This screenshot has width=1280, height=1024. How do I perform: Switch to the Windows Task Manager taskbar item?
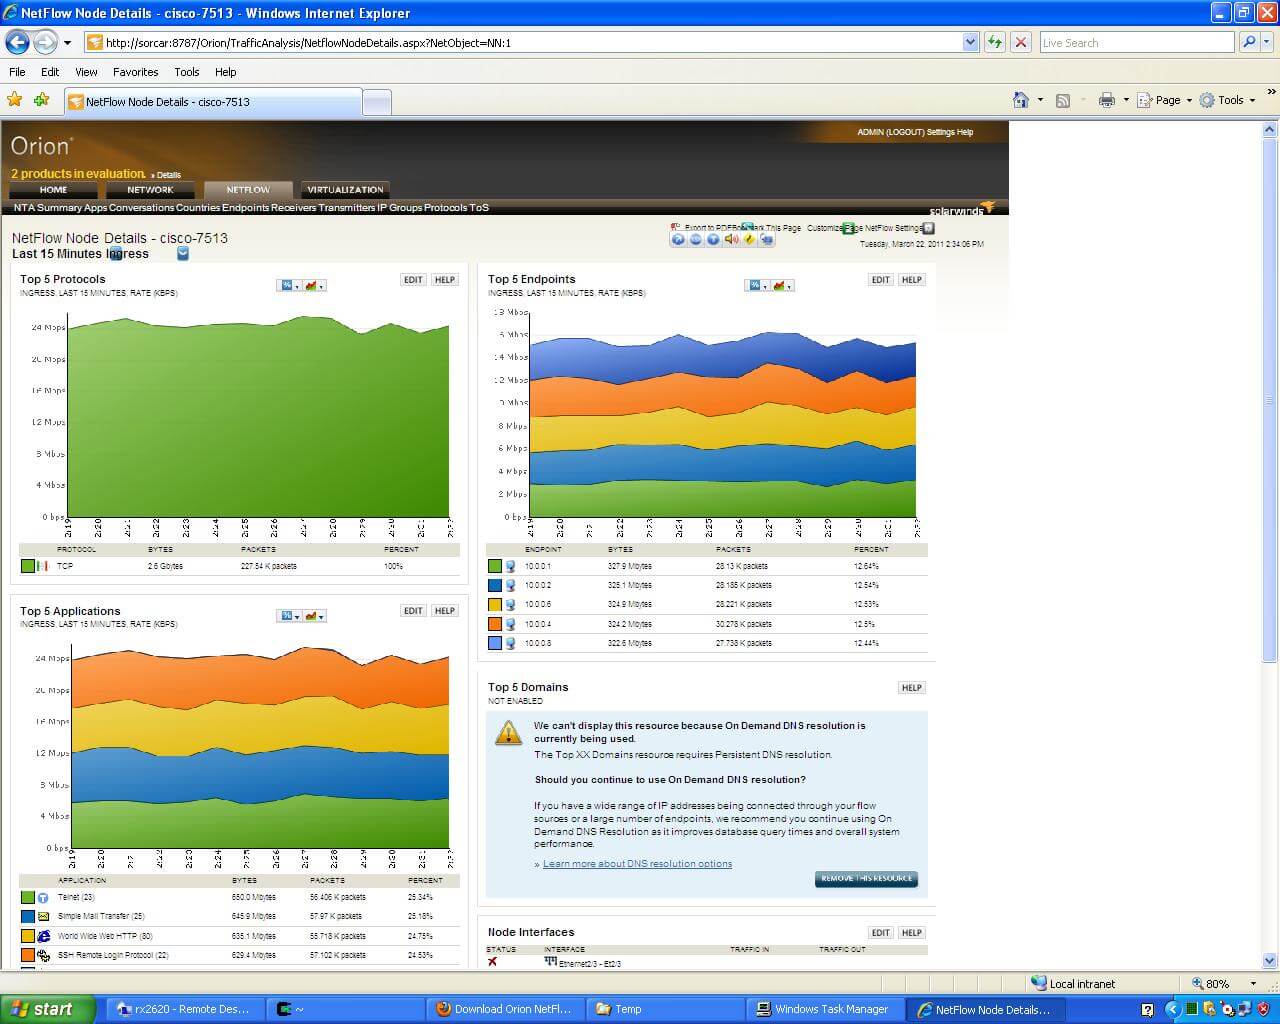click(x=825, y=1009)
